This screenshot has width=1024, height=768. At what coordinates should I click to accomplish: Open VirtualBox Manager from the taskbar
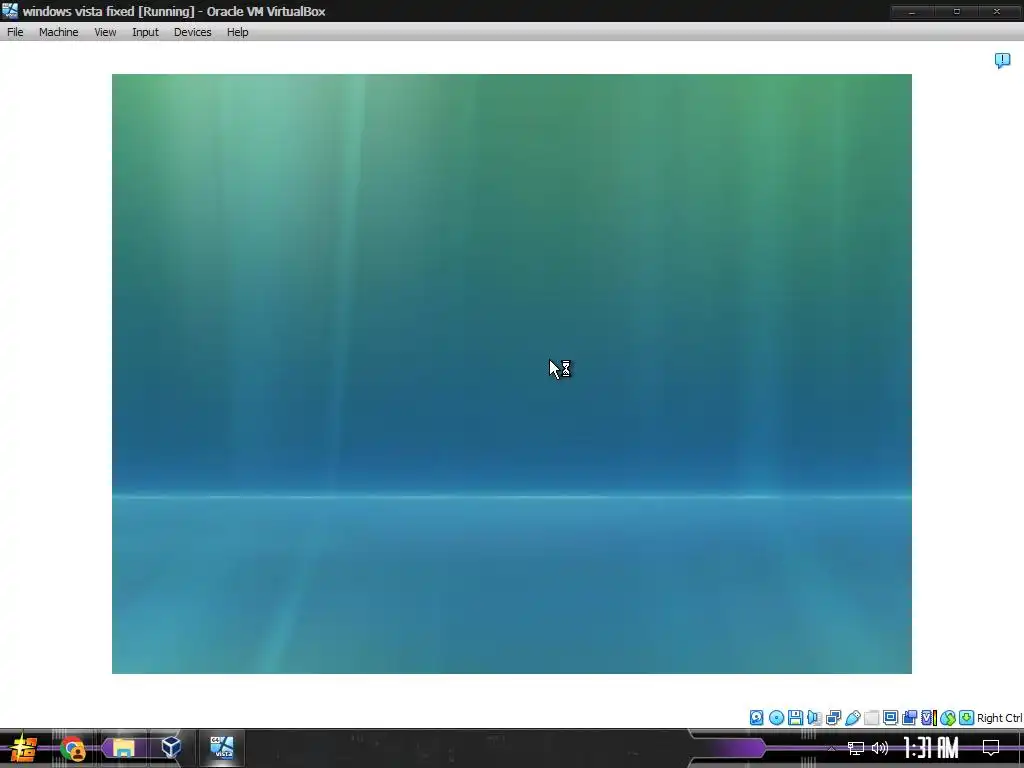[171, 748]
